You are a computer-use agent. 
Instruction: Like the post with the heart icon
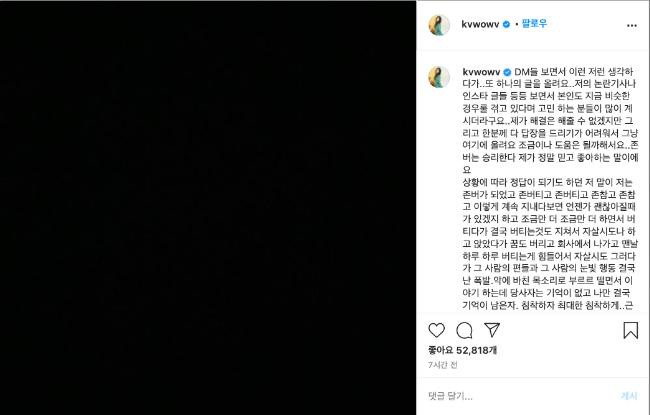coord(437,330)
